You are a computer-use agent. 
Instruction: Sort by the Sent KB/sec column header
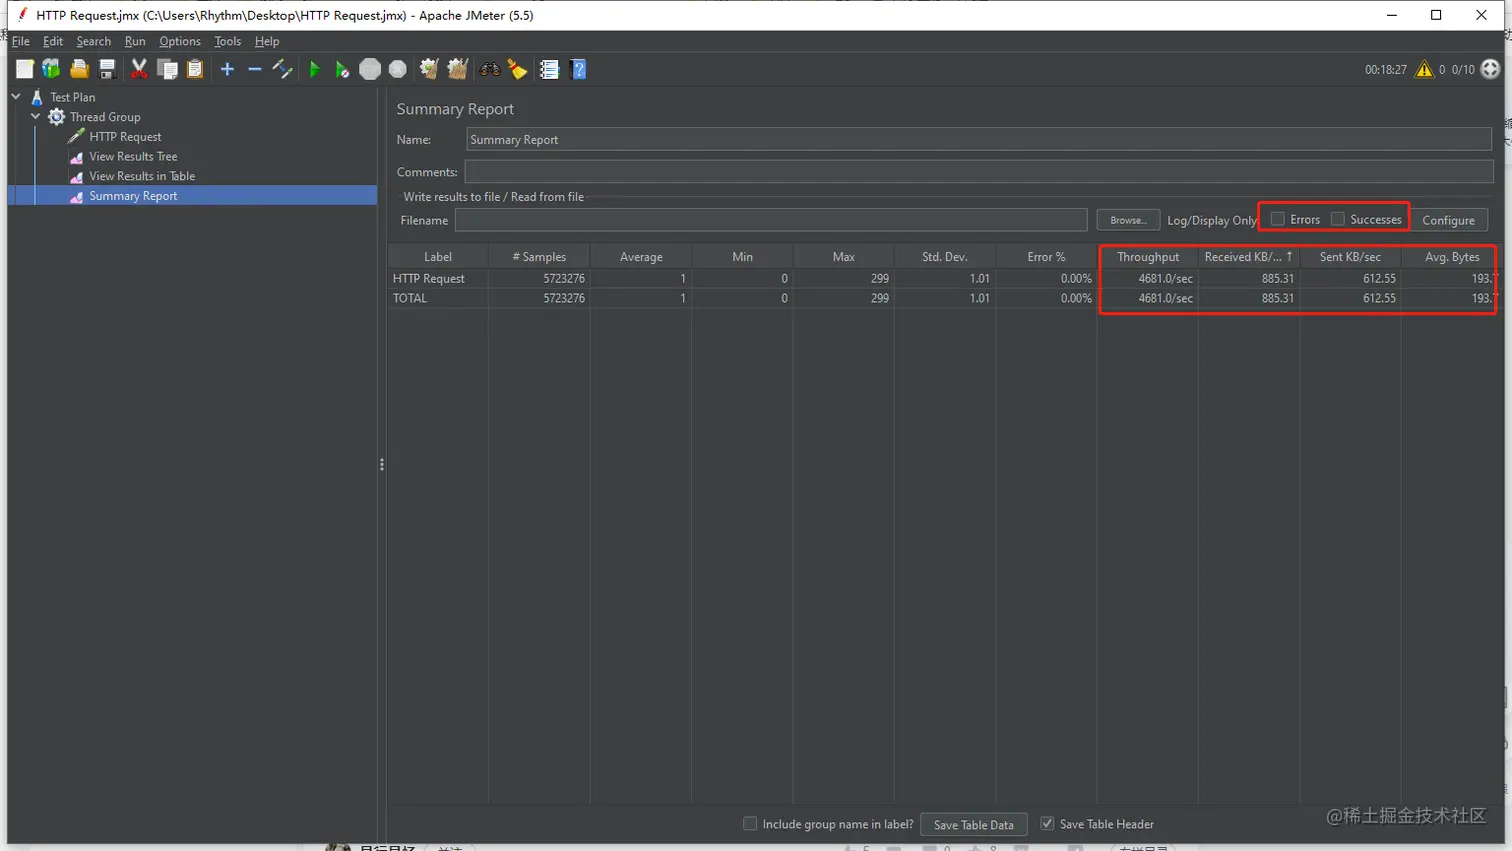pyautogui.click(x=1350, y=257)
